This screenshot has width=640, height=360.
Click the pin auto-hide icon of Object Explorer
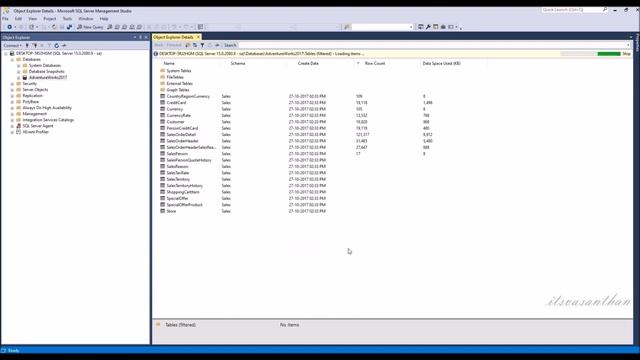(140, 37)
